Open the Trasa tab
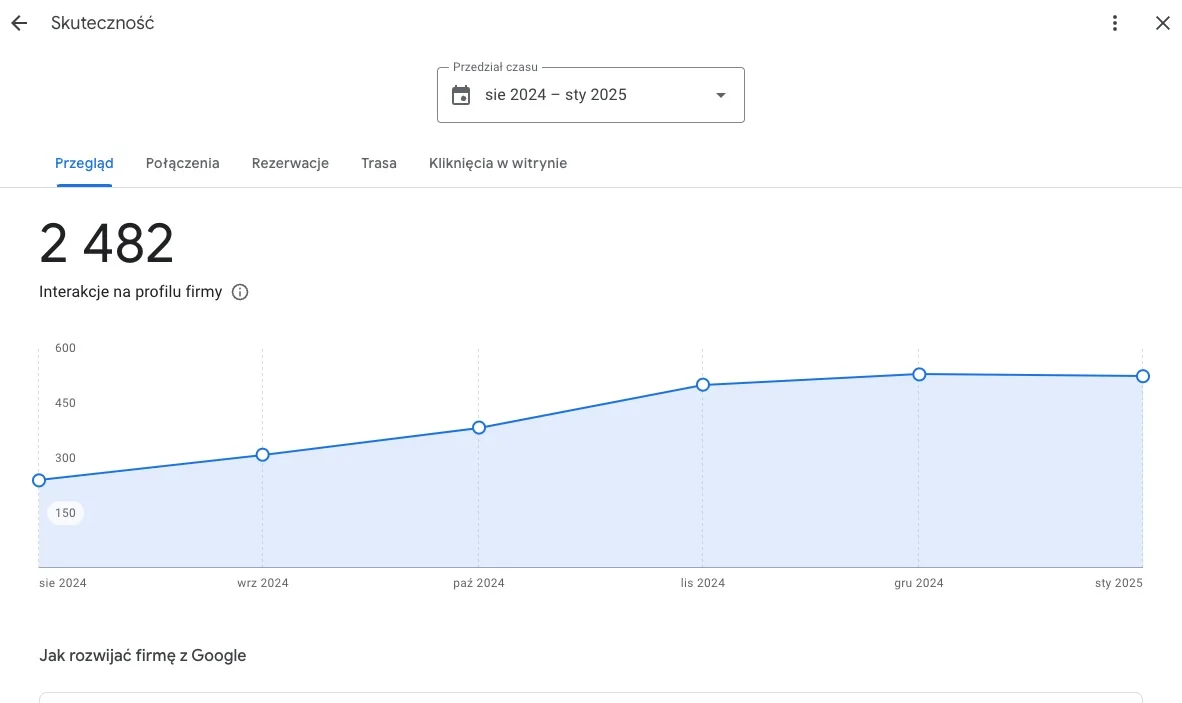Image resolution: width=1182 pixels, height=703 pixels. [x=379, y=163]
